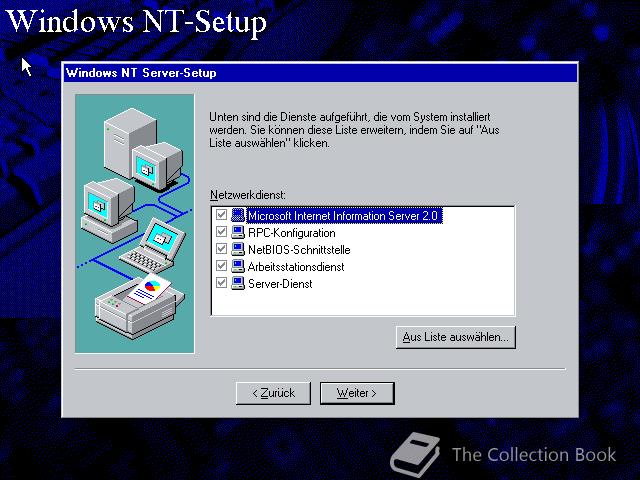The image size is (640, 480).
Task: Go back with the Zurück button
Action: click(273, 393)
